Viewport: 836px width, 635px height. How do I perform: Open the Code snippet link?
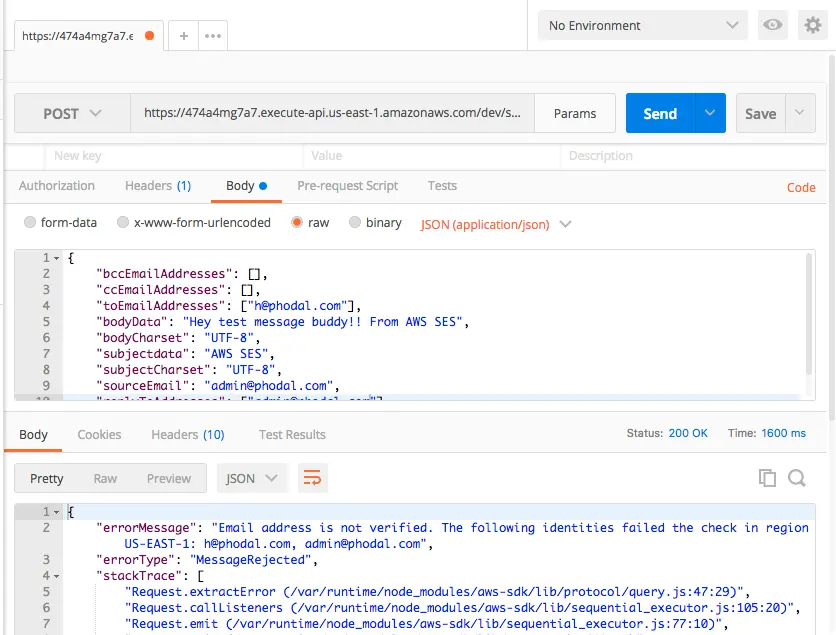[801, 187]
